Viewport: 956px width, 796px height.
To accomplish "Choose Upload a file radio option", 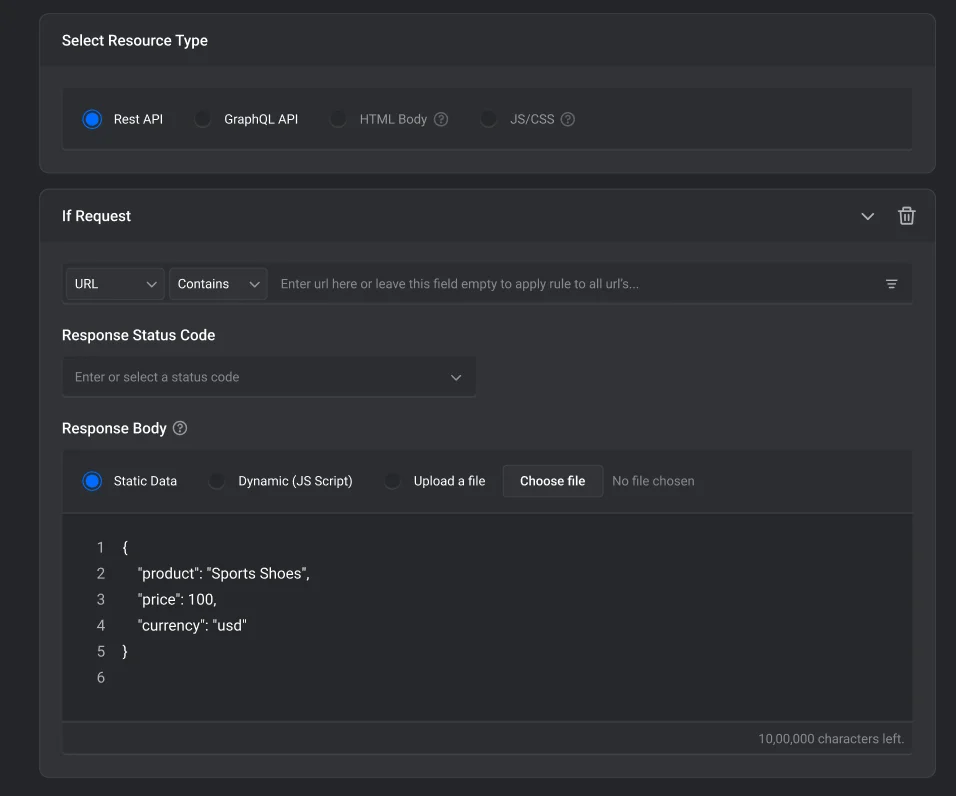I will click(x=392, y=481).
